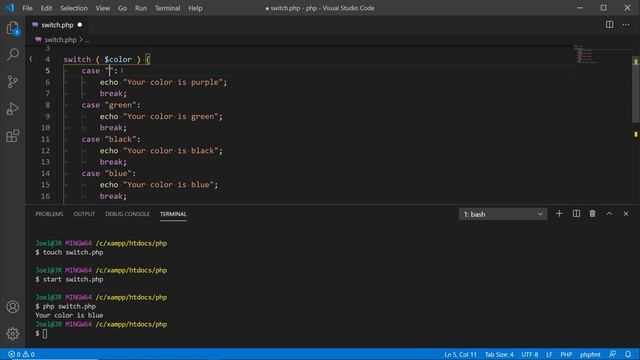Open the Terminal menu
The width and height of the screenshot is (640, 360).
pyautogui.click(x=167, y=8)
